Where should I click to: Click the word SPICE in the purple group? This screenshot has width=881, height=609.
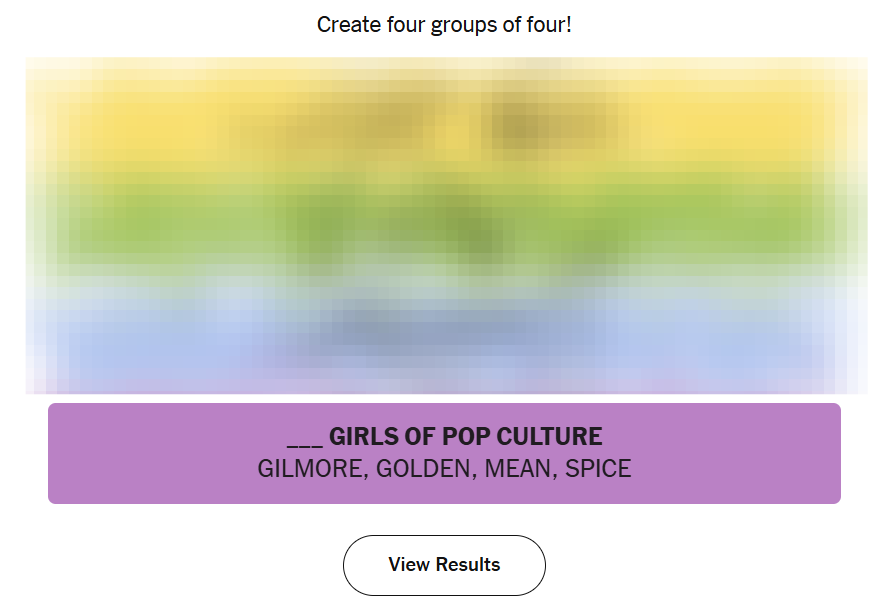pyautogui.click(x=598, y=469)
